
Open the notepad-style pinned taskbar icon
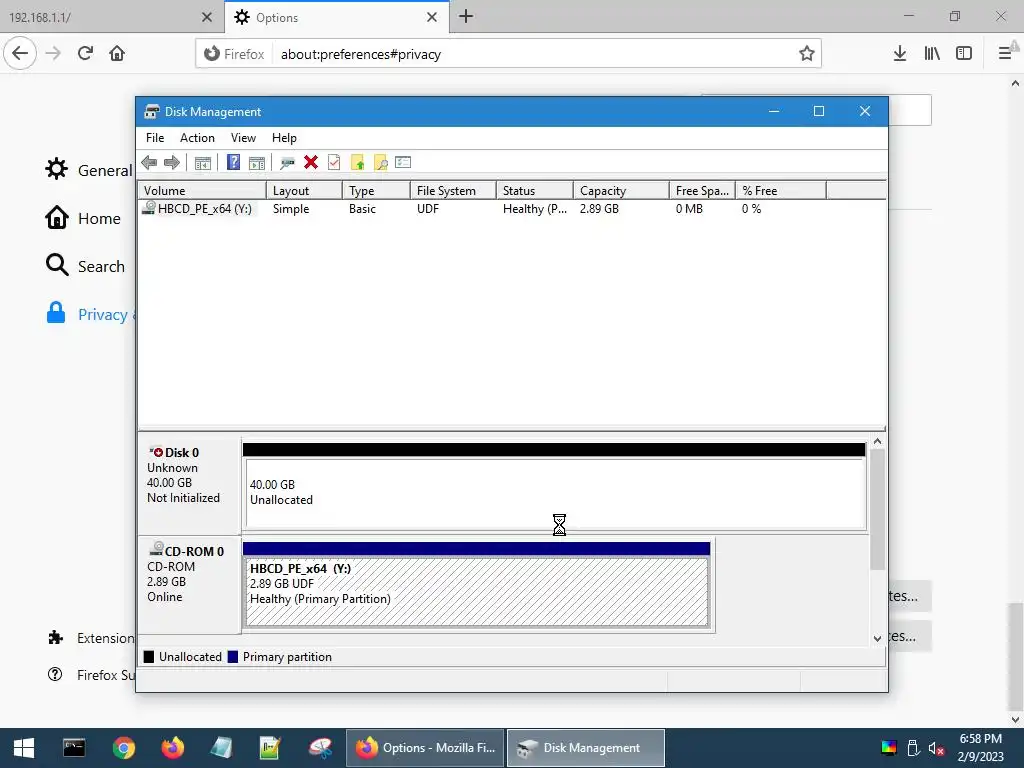point(221,748)
